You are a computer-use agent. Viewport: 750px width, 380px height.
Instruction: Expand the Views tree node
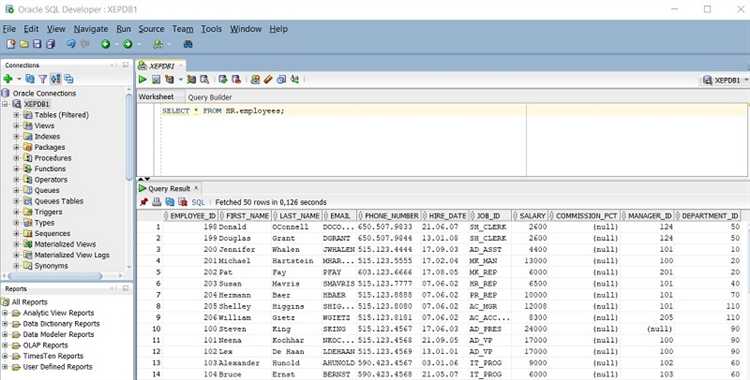(16, 126)
